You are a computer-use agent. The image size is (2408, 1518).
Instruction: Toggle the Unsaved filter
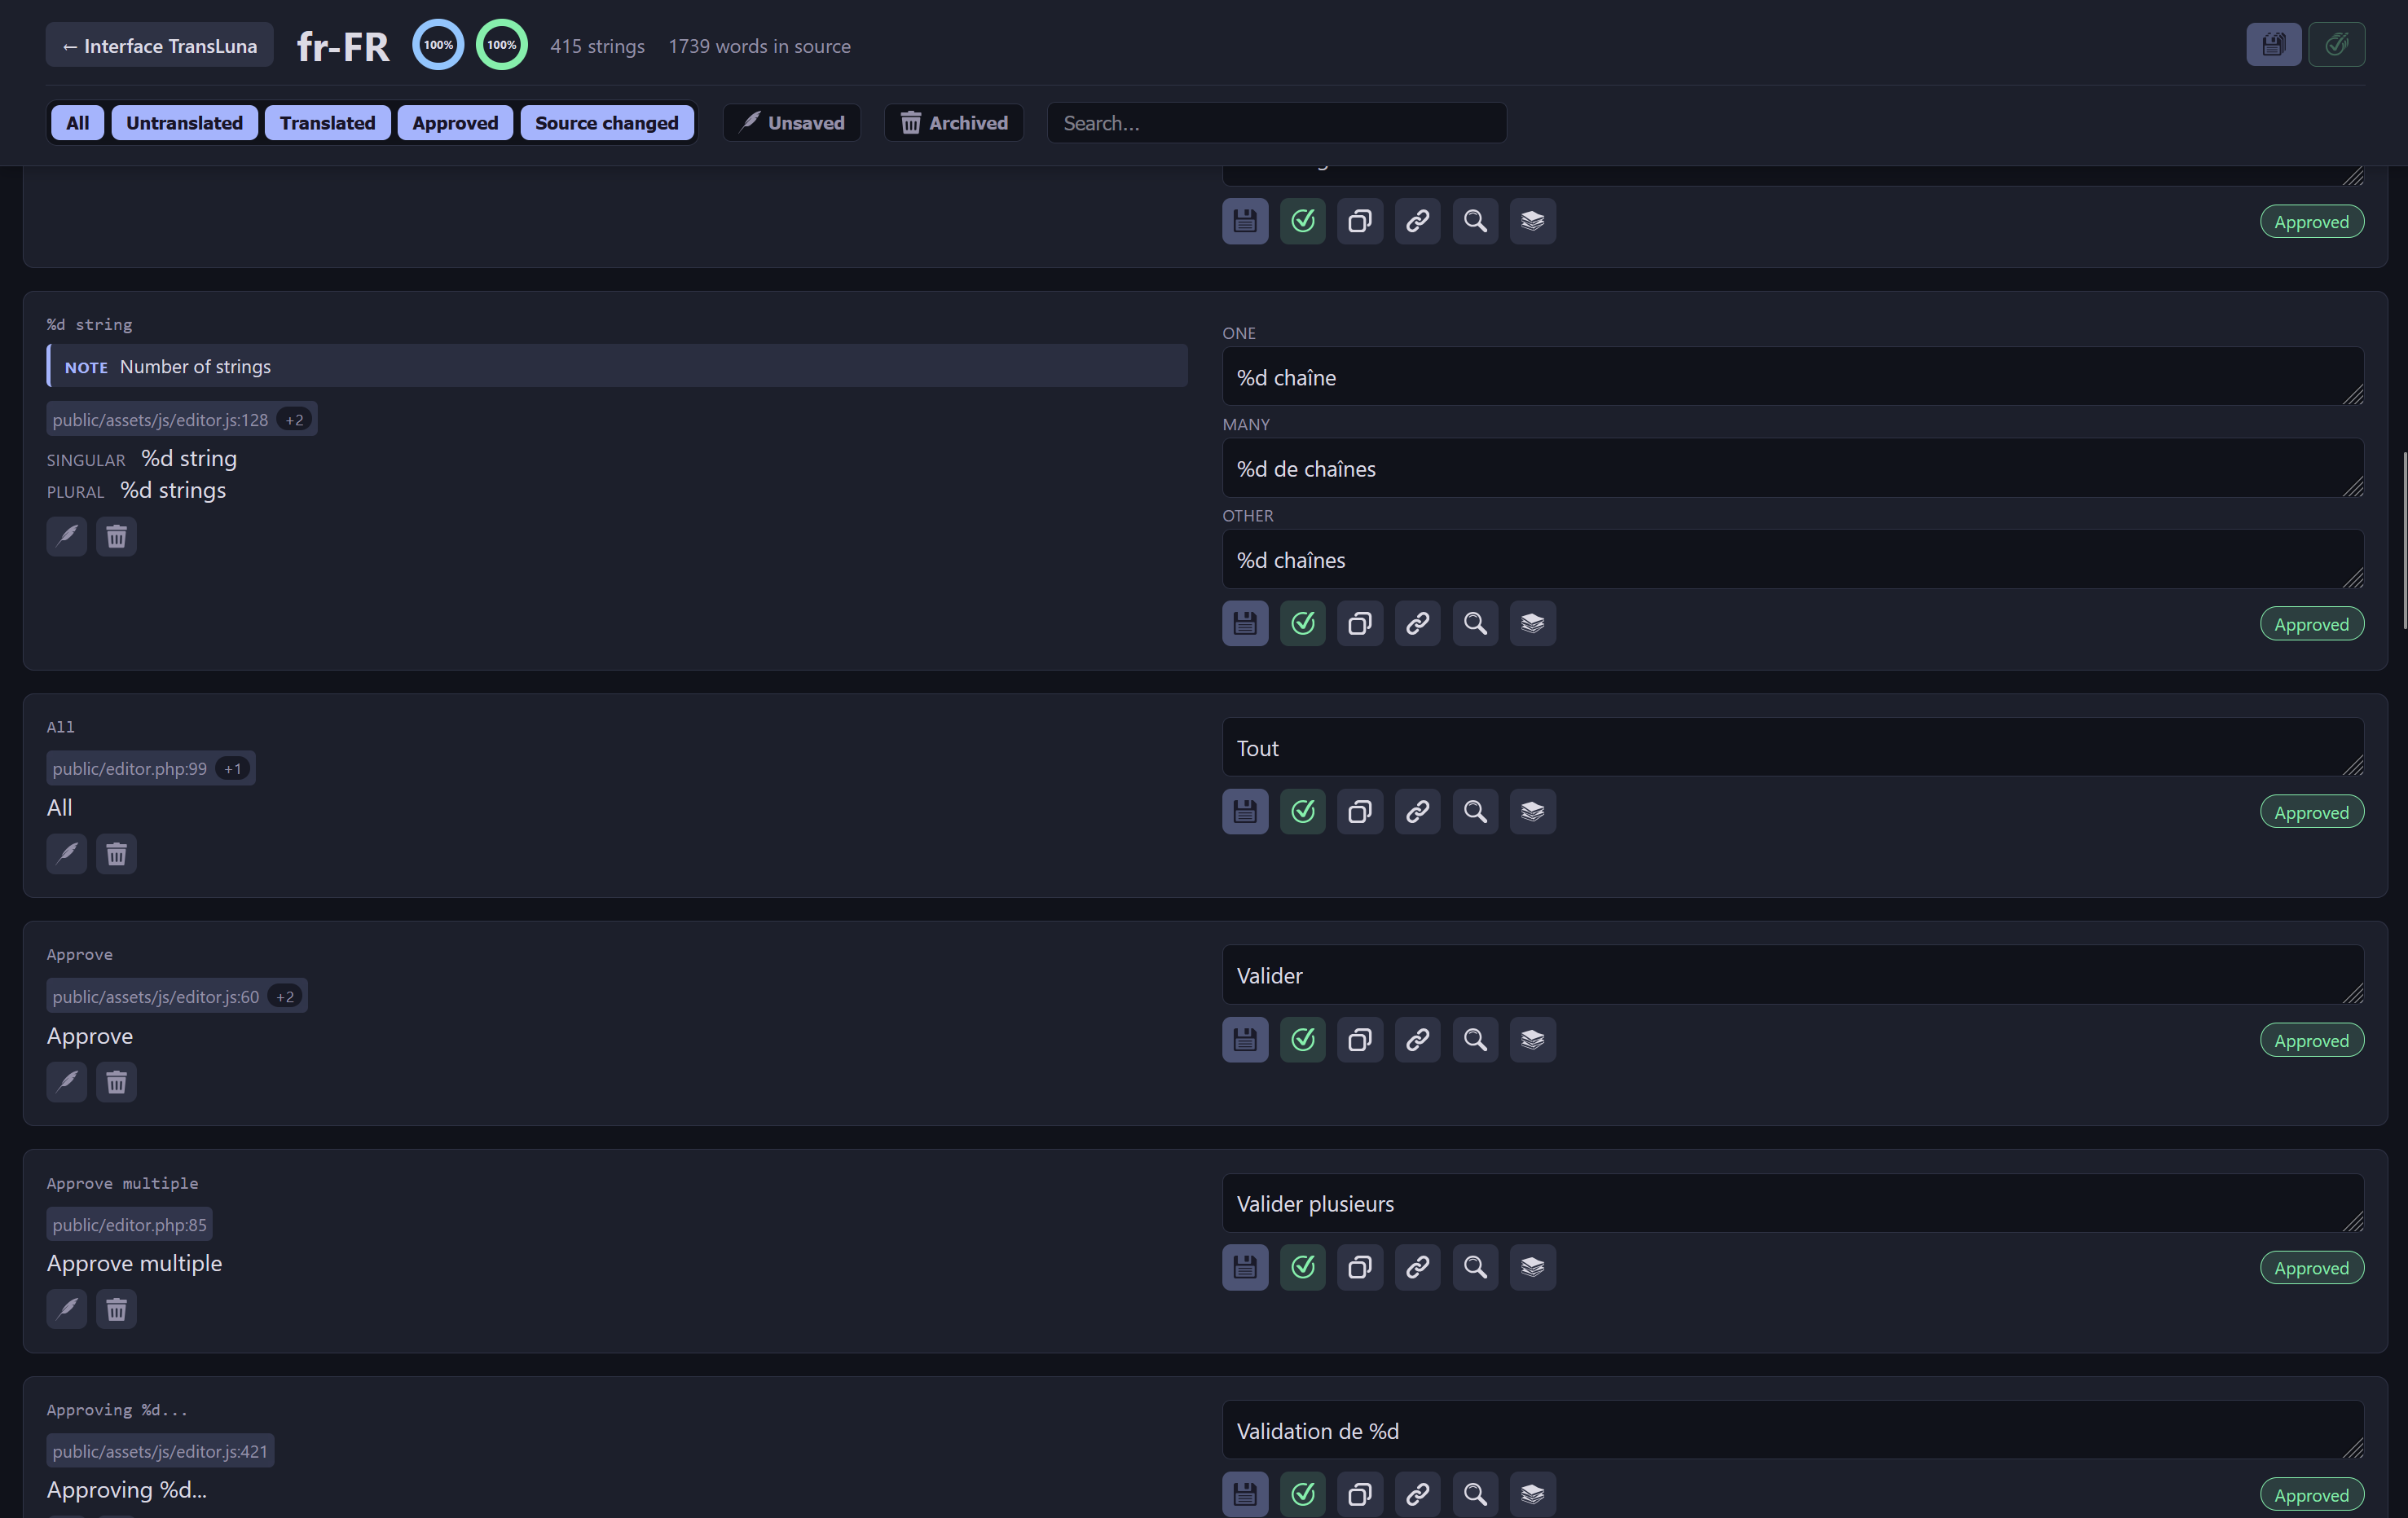[791, 123]
